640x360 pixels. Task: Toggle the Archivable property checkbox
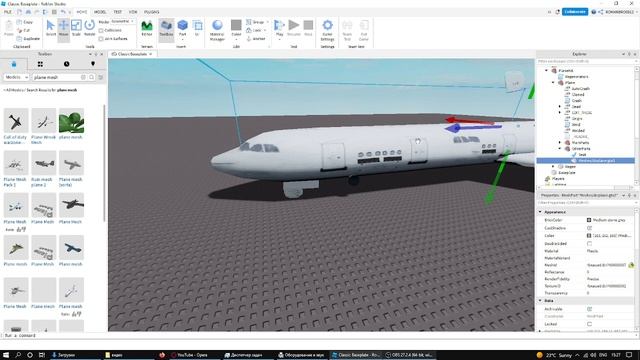coord(589,309)
